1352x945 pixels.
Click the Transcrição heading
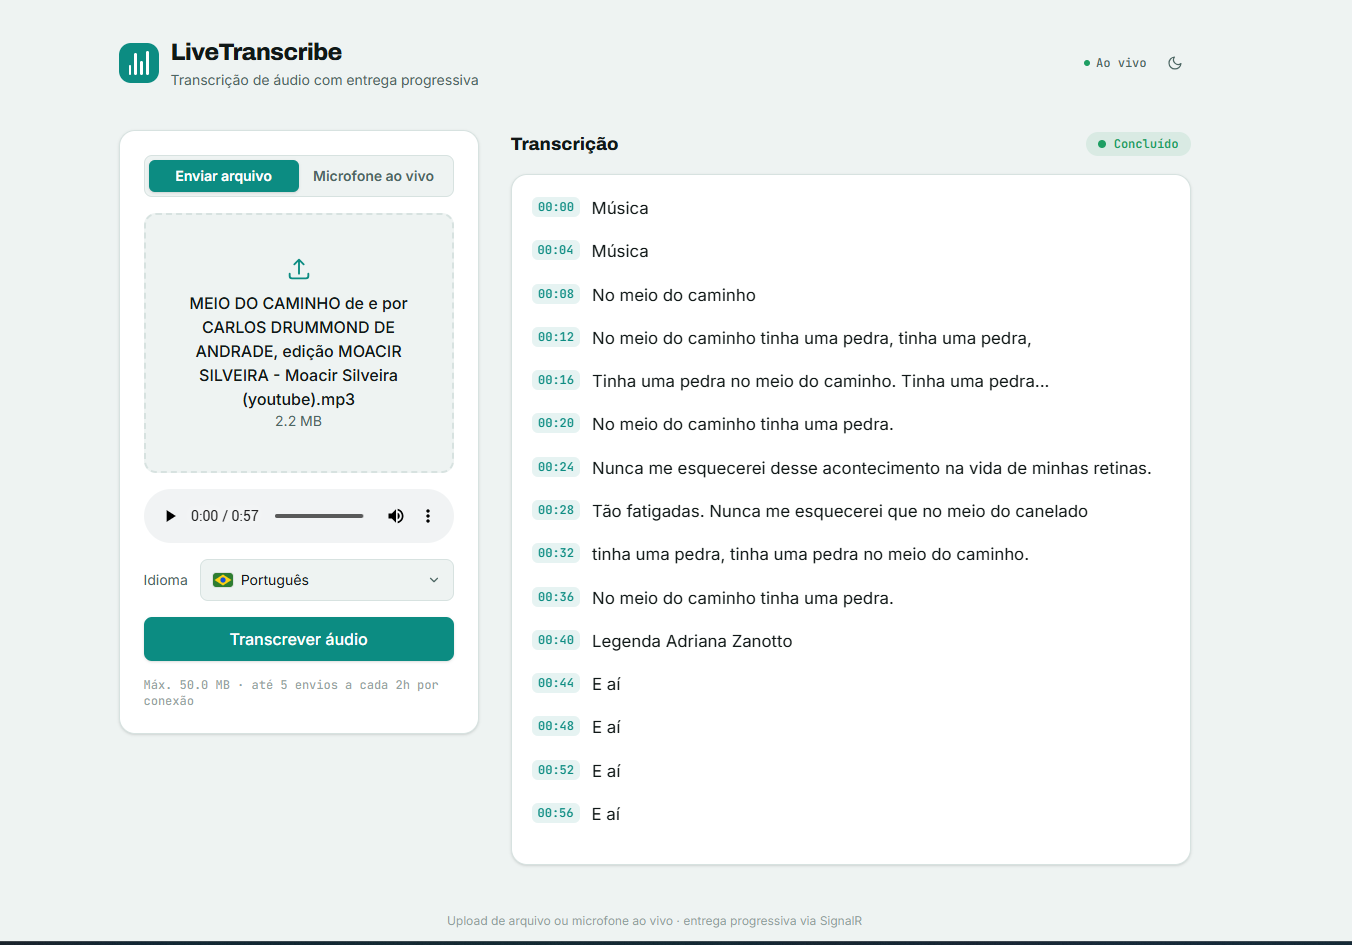tap(565, 144)
